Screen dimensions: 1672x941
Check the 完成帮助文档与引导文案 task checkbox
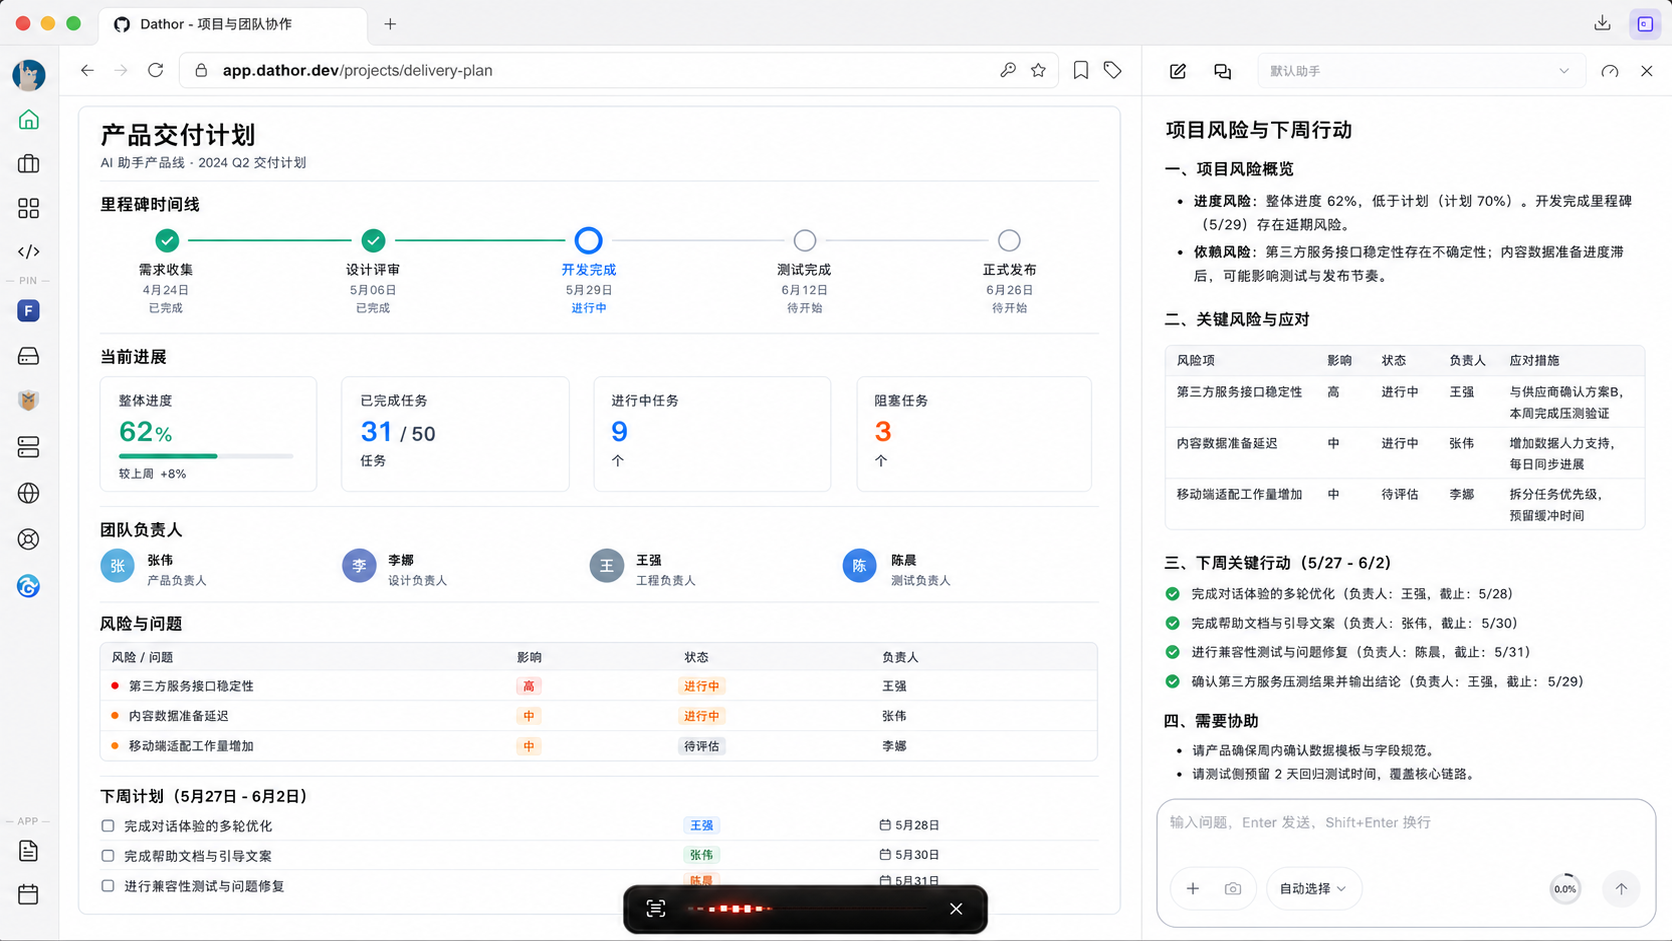pos(108,856)
